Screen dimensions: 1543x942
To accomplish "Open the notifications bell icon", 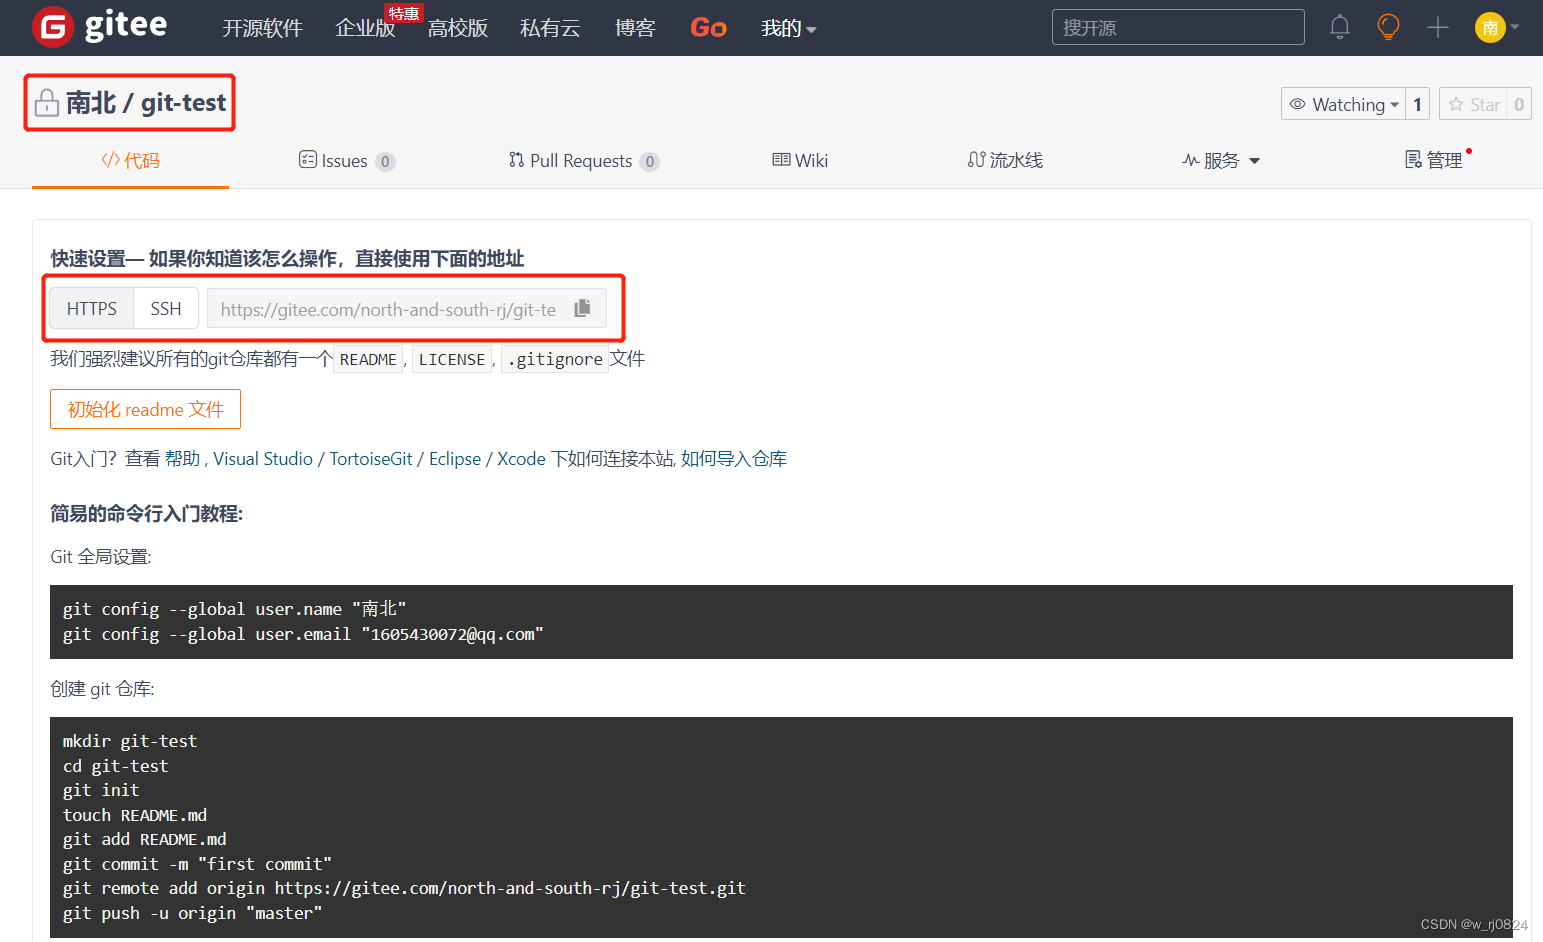I will (1340, 27).
